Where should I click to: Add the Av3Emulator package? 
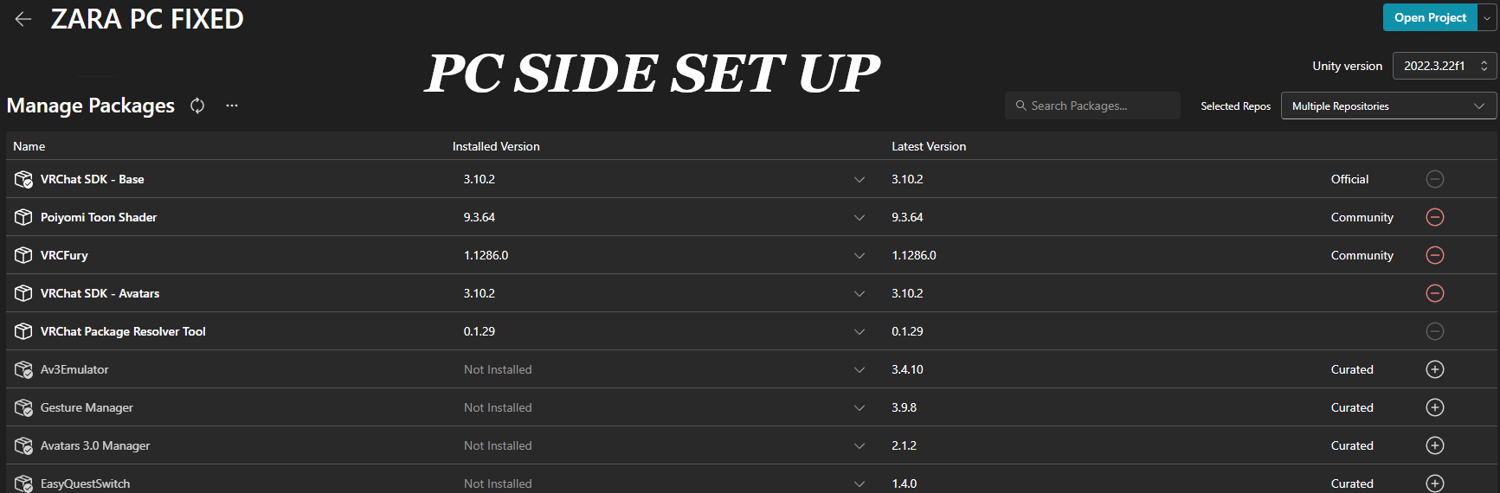point(1434,369)
